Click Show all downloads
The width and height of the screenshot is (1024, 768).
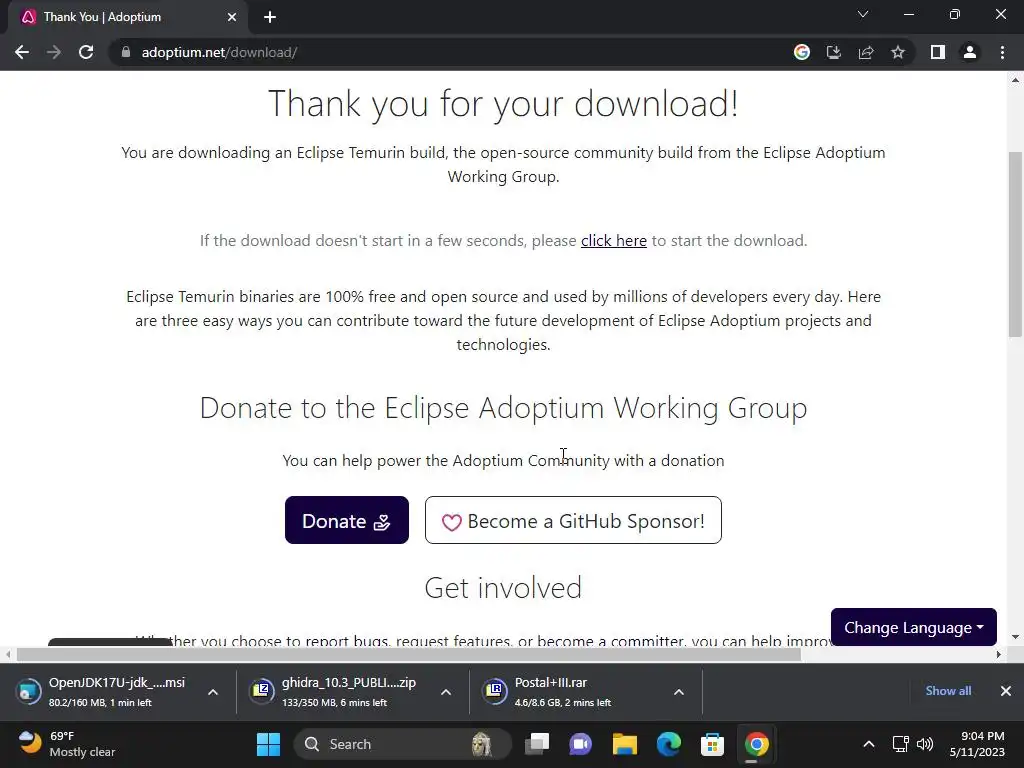tap(948, 691)
